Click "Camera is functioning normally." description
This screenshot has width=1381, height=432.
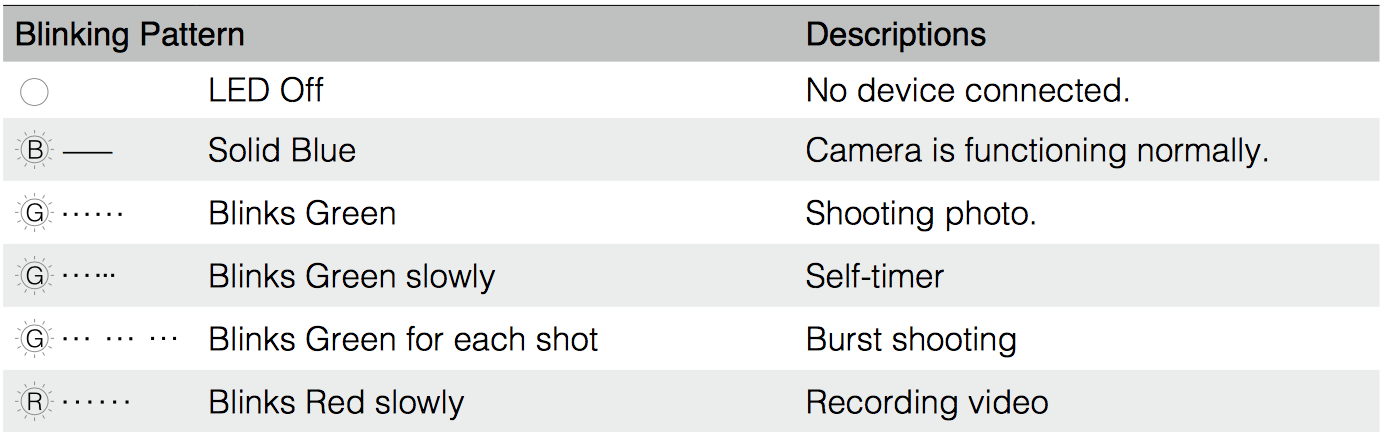pos(1036,151)
